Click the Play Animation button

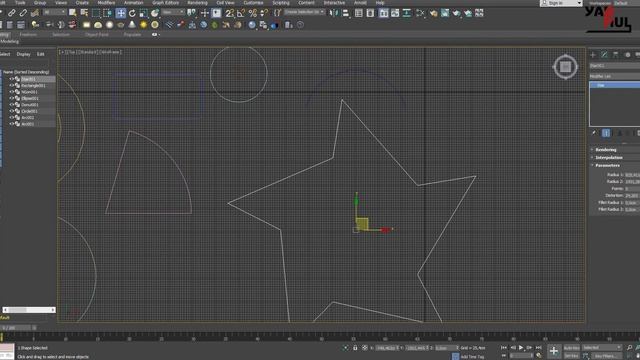click(521, 348)
